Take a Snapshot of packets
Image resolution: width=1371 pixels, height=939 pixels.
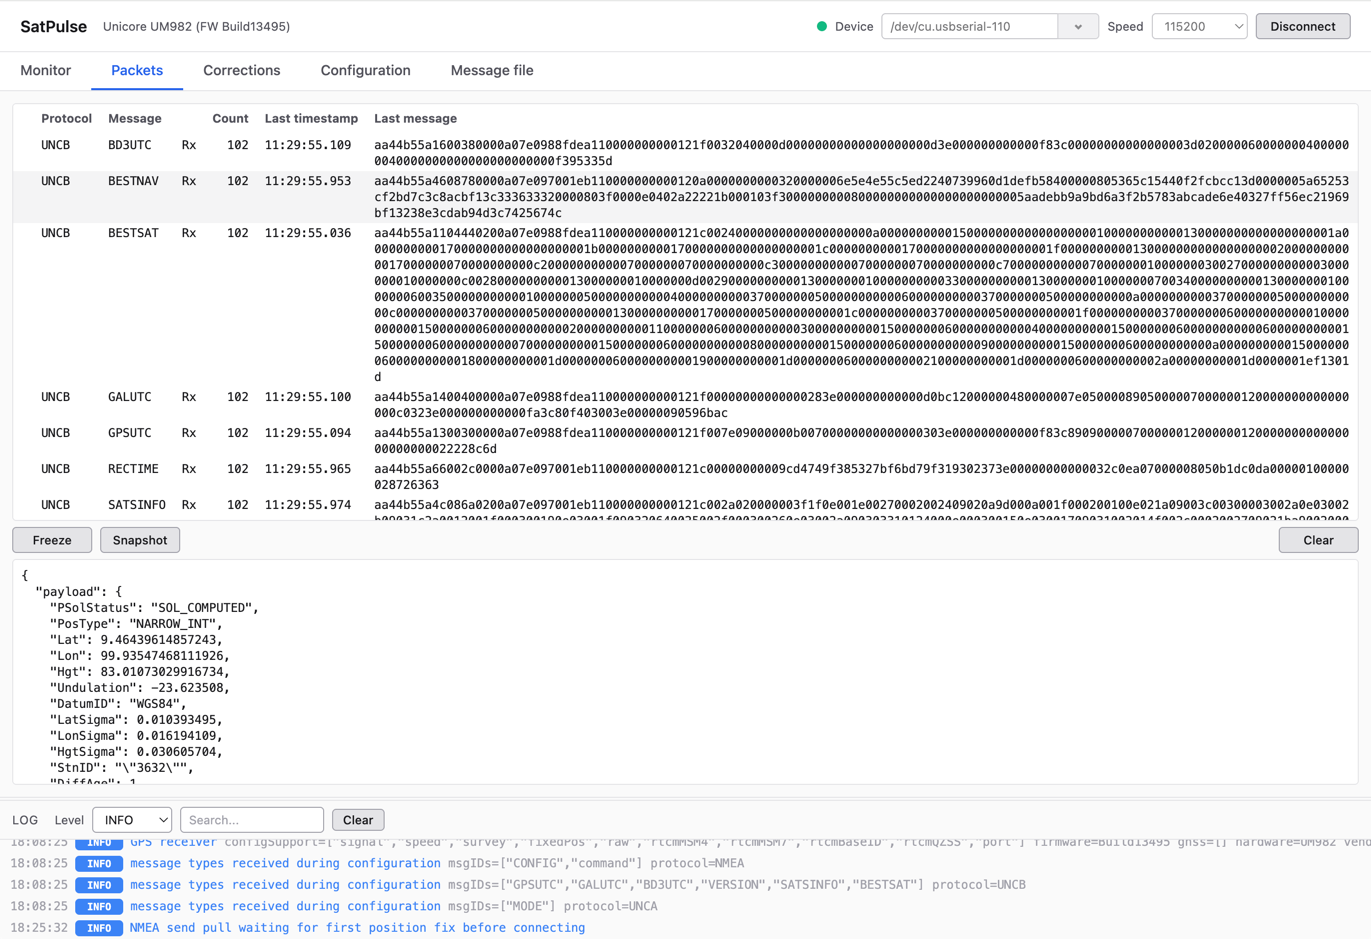[x=140, y=540]
